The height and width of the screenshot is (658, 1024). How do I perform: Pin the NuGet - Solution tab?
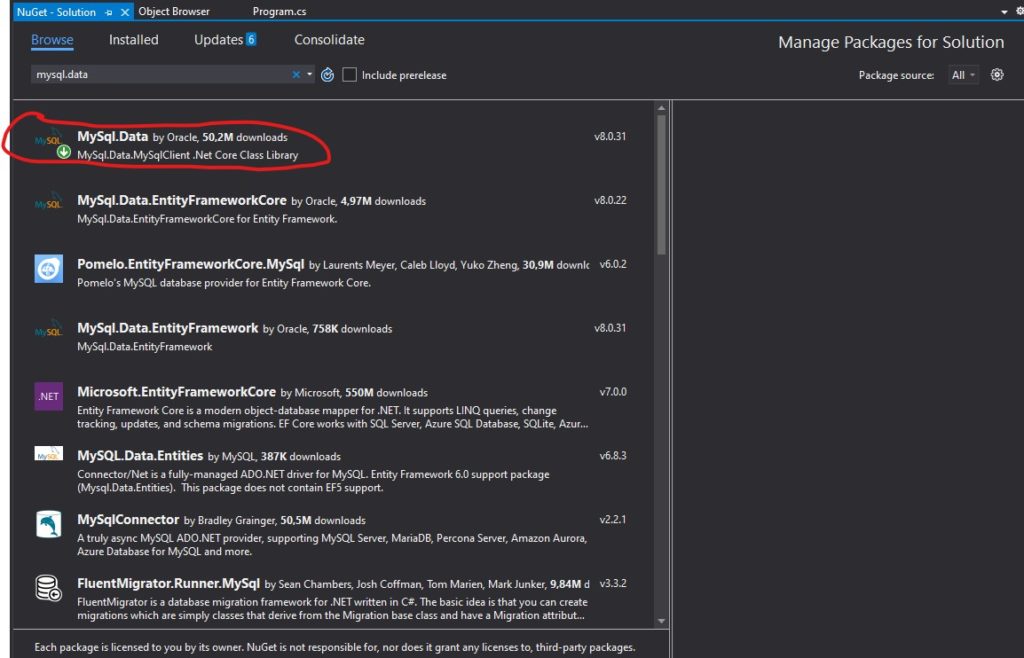[109, 12]
